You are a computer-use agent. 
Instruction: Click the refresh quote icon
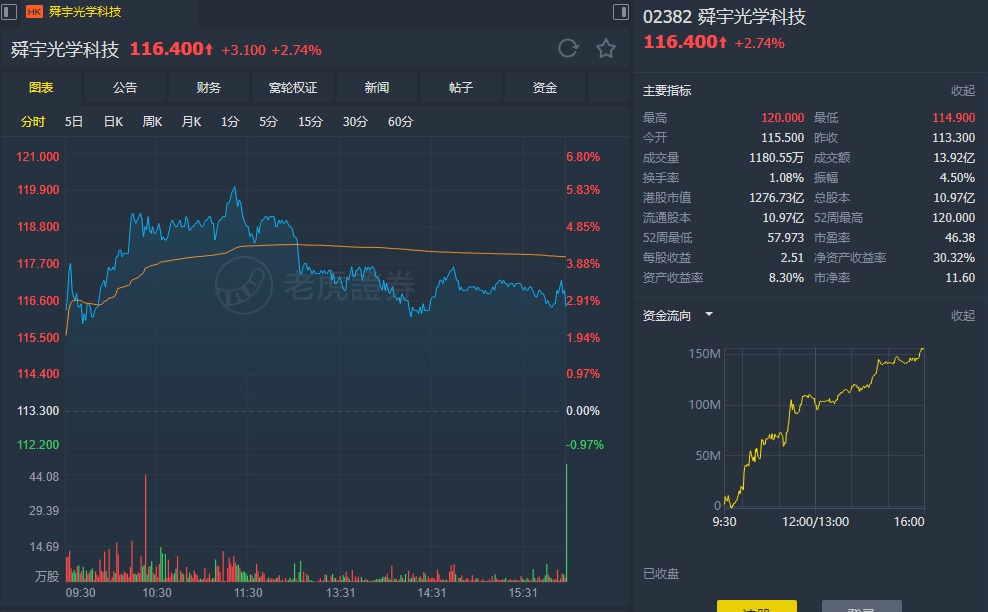tap(567, 48)
